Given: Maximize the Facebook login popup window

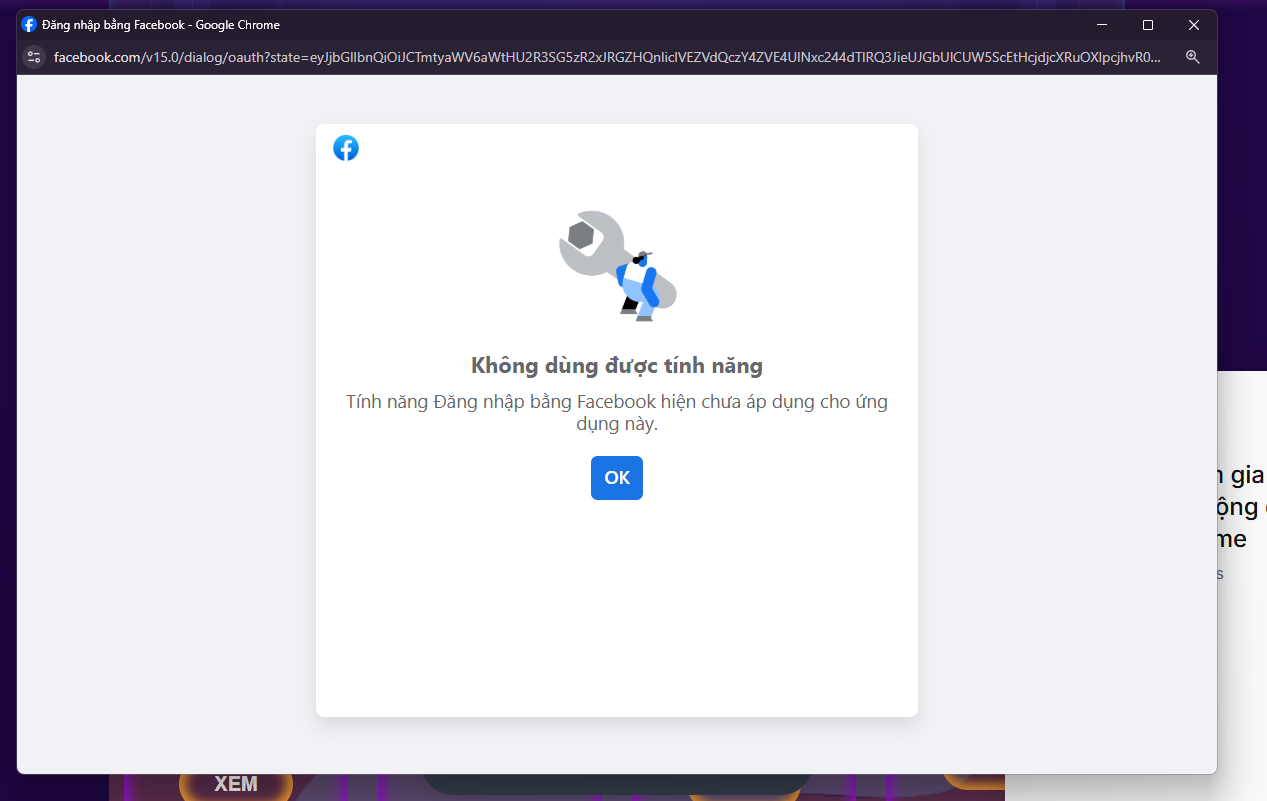Looking at the screenshot, I should [1148, 25].
